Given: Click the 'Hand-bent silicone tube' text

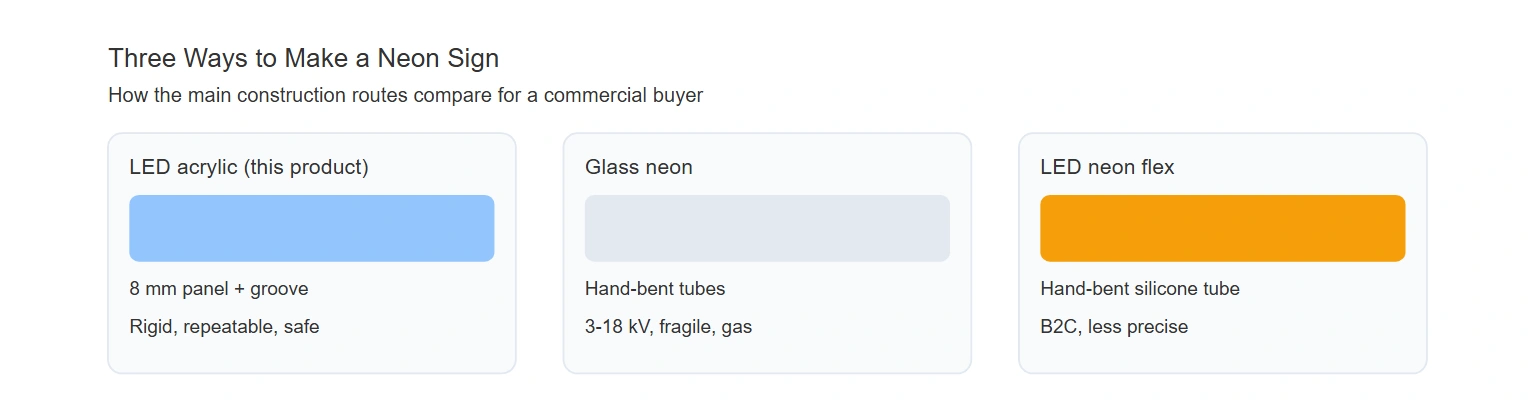Looking at the screenshot, I should pos(1140,289).
